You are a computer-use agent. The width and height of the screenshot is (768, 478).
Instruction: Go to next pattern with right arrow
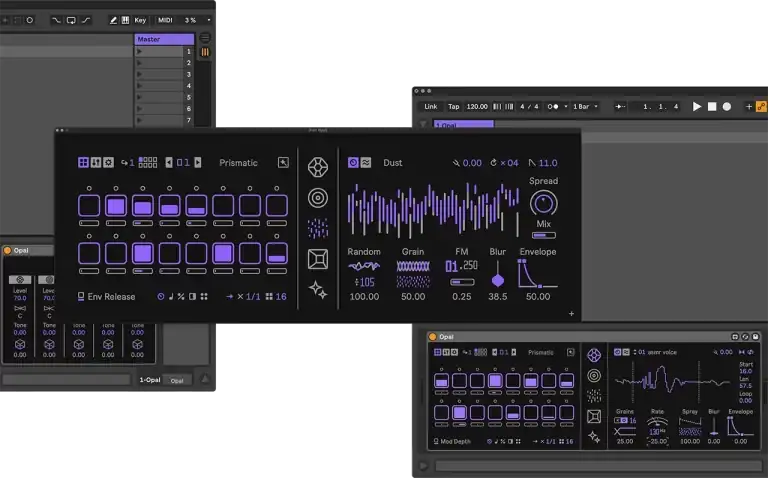pyautogui.click(x=198, y=162)
